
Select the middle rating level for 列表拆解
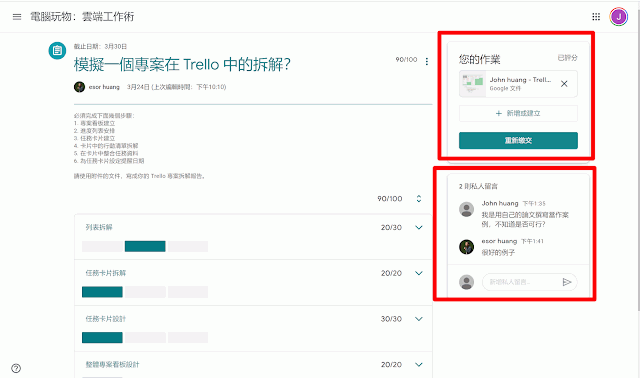[145, 246]
